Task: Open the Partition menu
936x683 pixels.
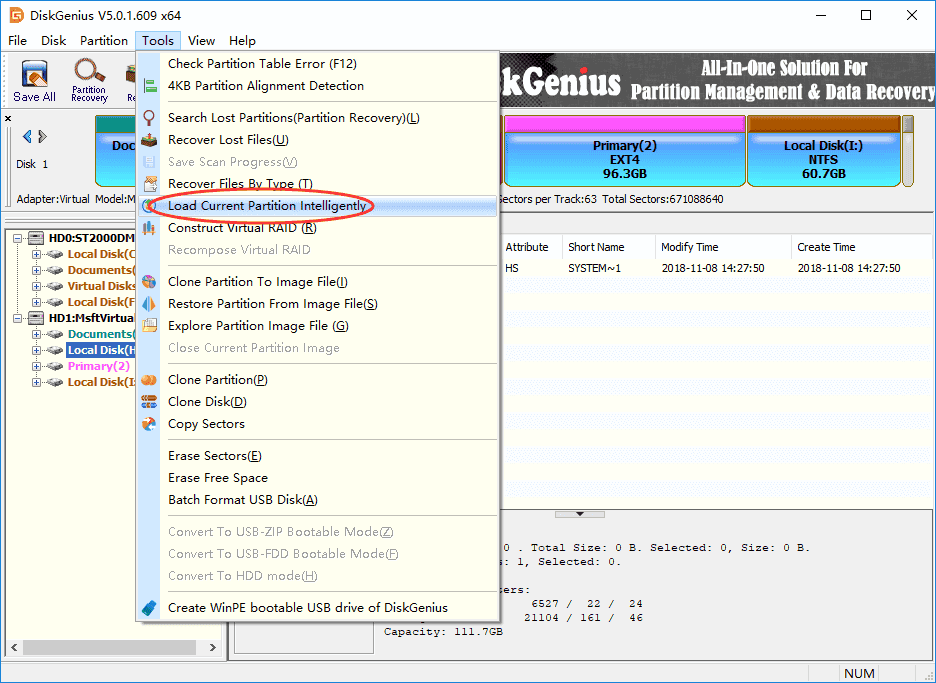Action: pyautogui.click(x=103, y=41)
